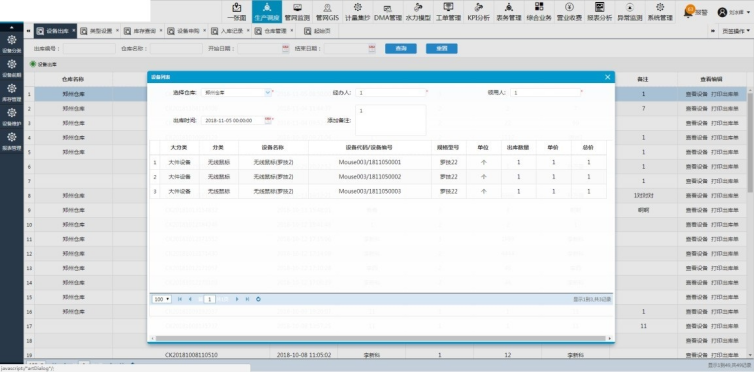Open the 开始日期 calendar picker

coord(285,49)
